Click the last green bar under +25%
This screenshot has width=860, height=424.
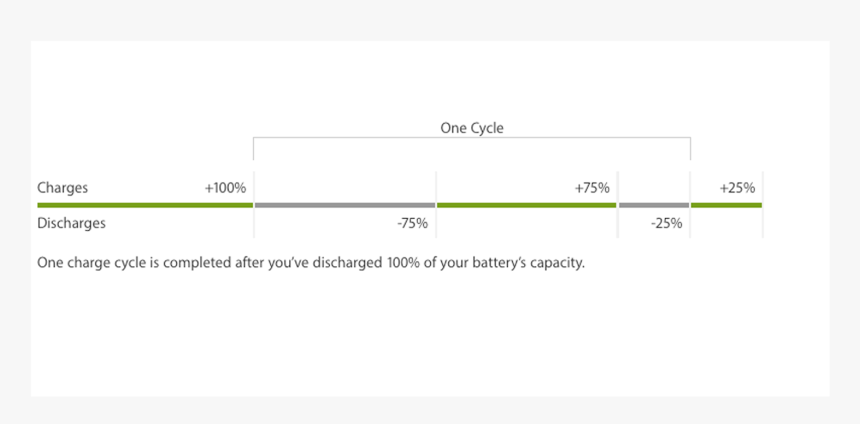[x=726, y=205]
